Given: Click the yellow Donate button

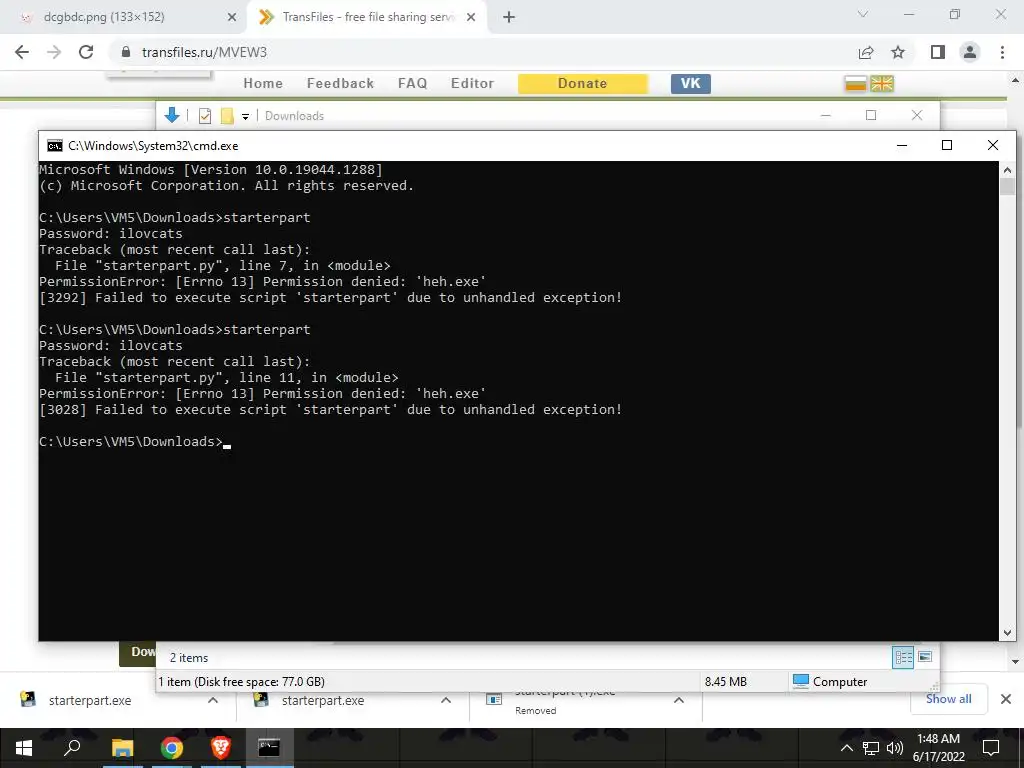Looking at the screenshot, I should click(x=583, y=84).
